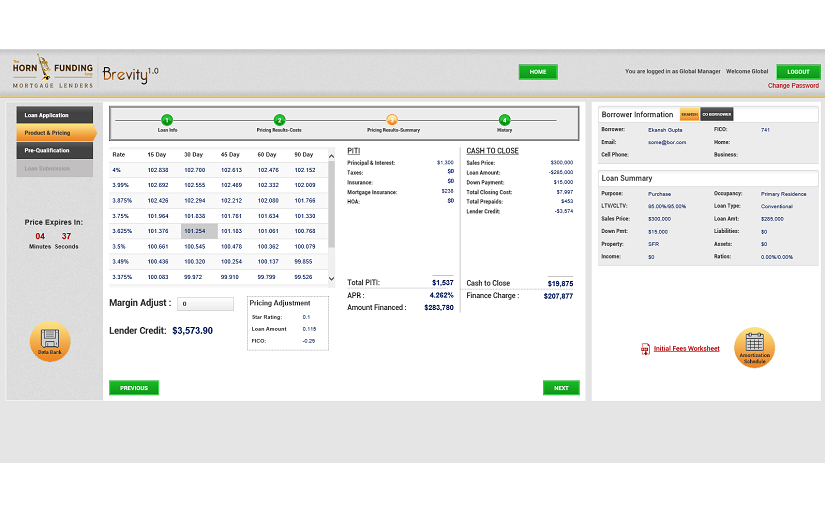Go to step 1 Loan Info circle
Viewport: 825px width, 525px height.
[x=167, y=119]
